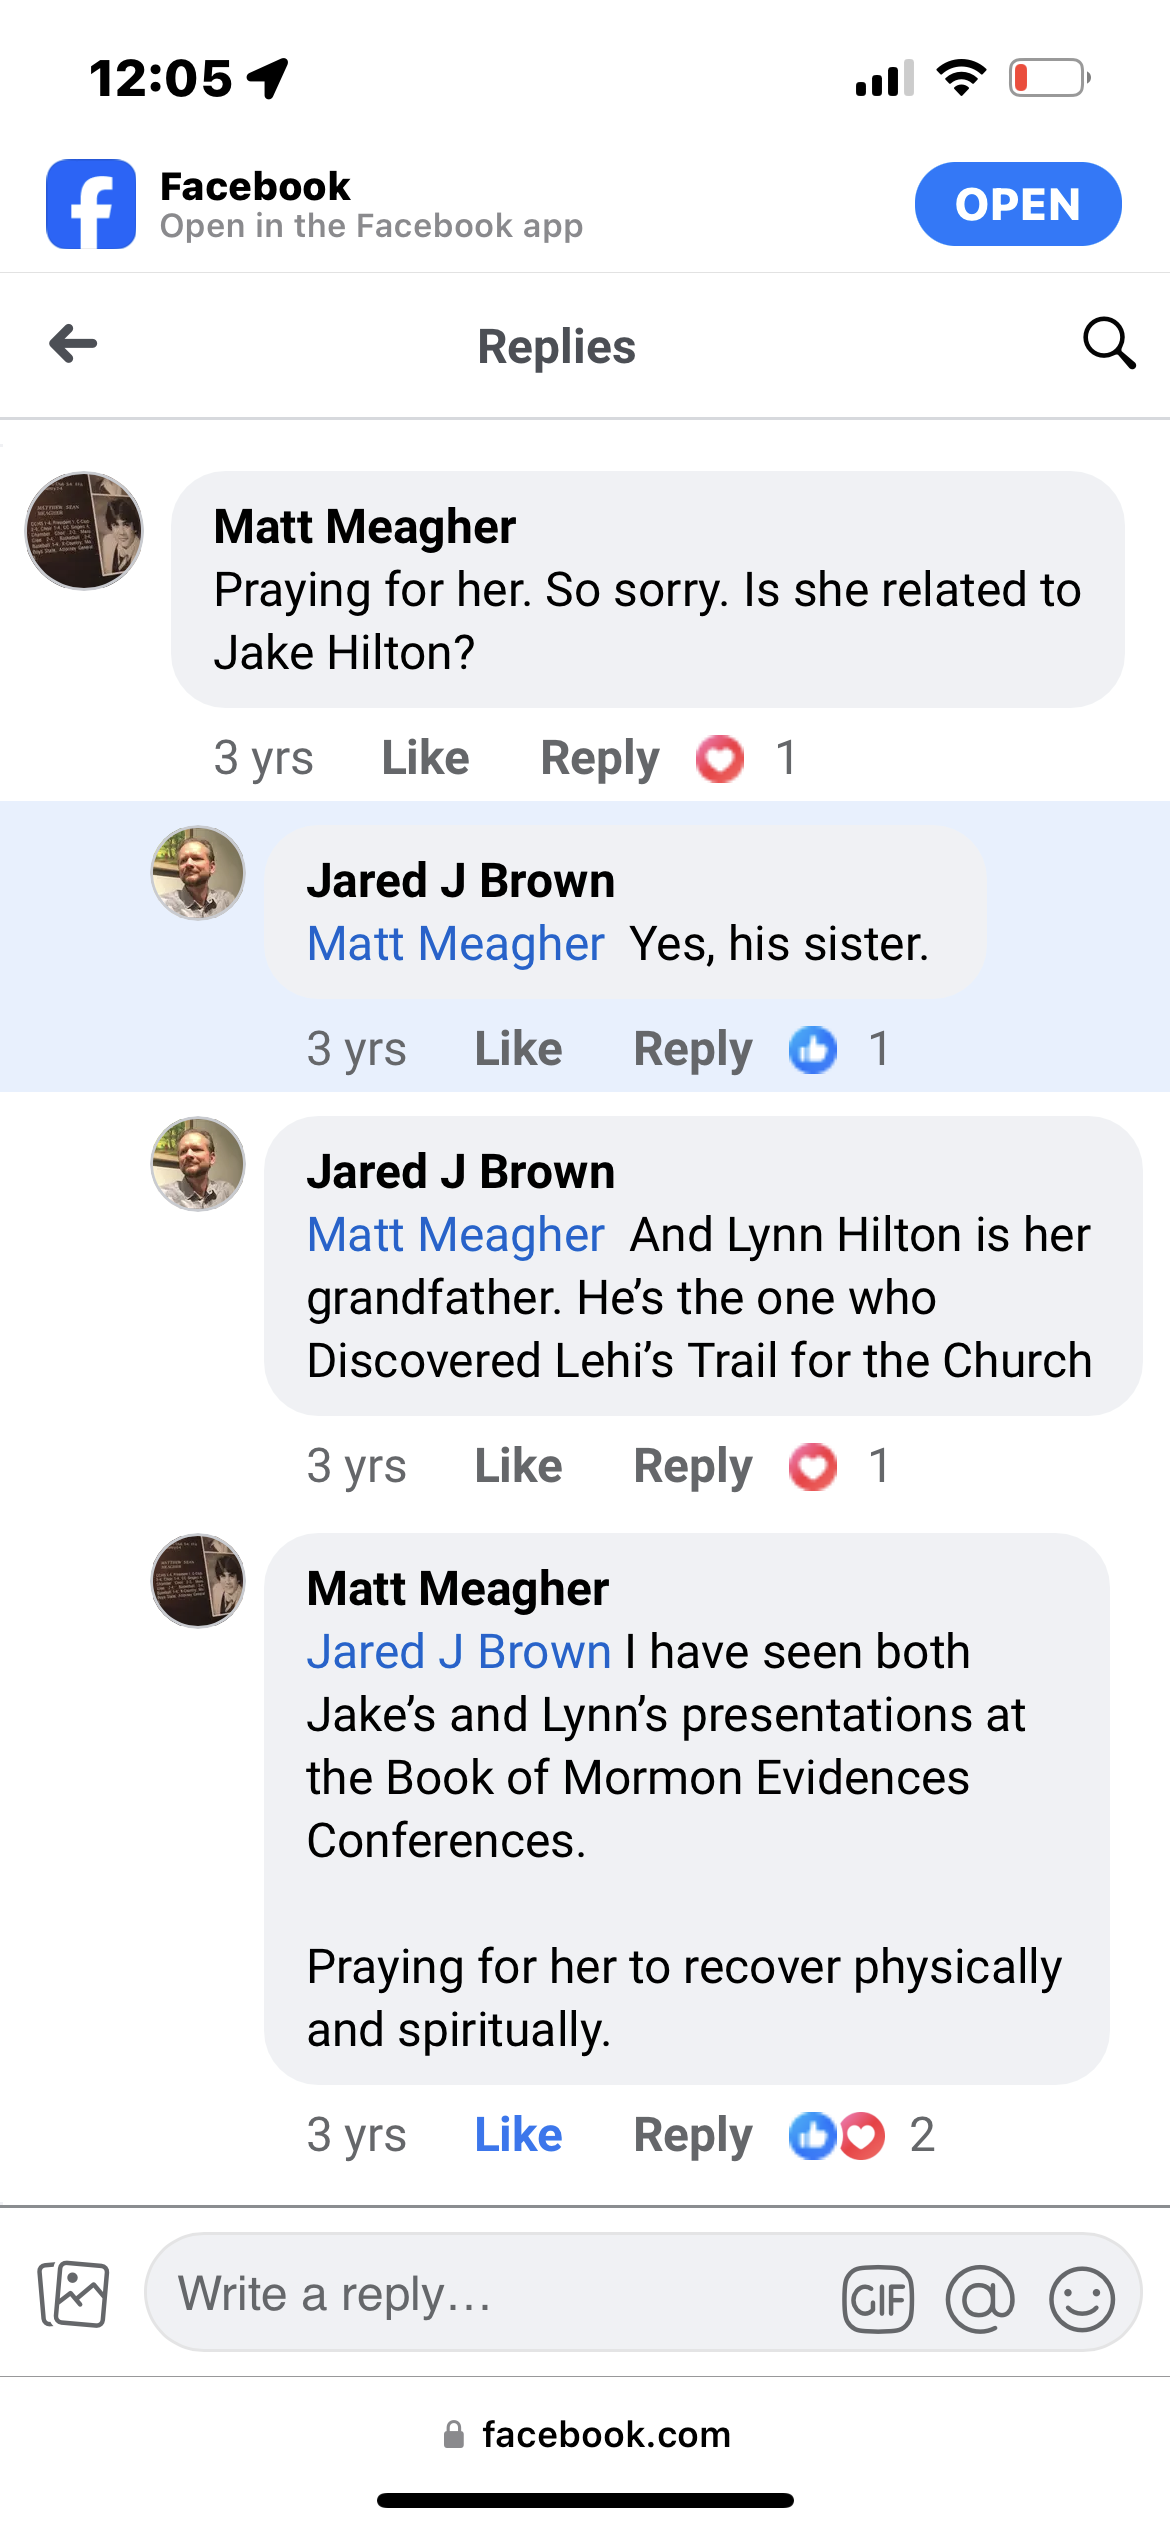Open the blue Jared J Brown mention link

point(458,1652)
